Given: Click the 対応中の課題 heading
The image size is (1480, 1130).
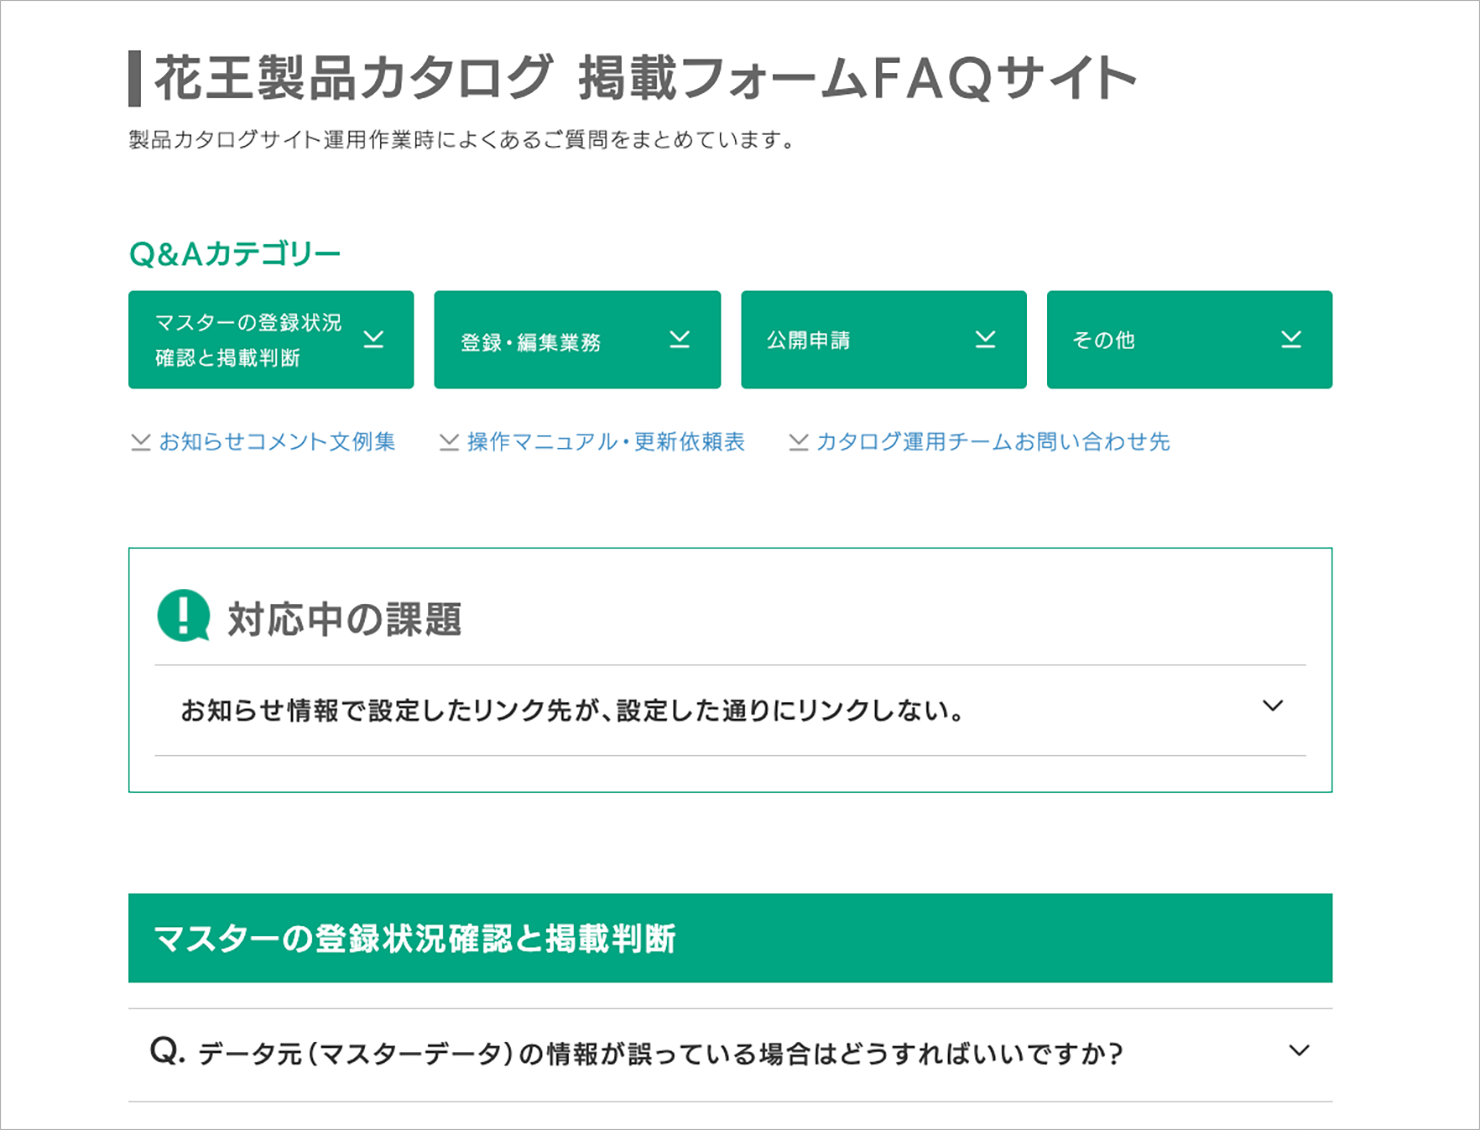Looking at the screenshot, I should (x=344, y=619).
